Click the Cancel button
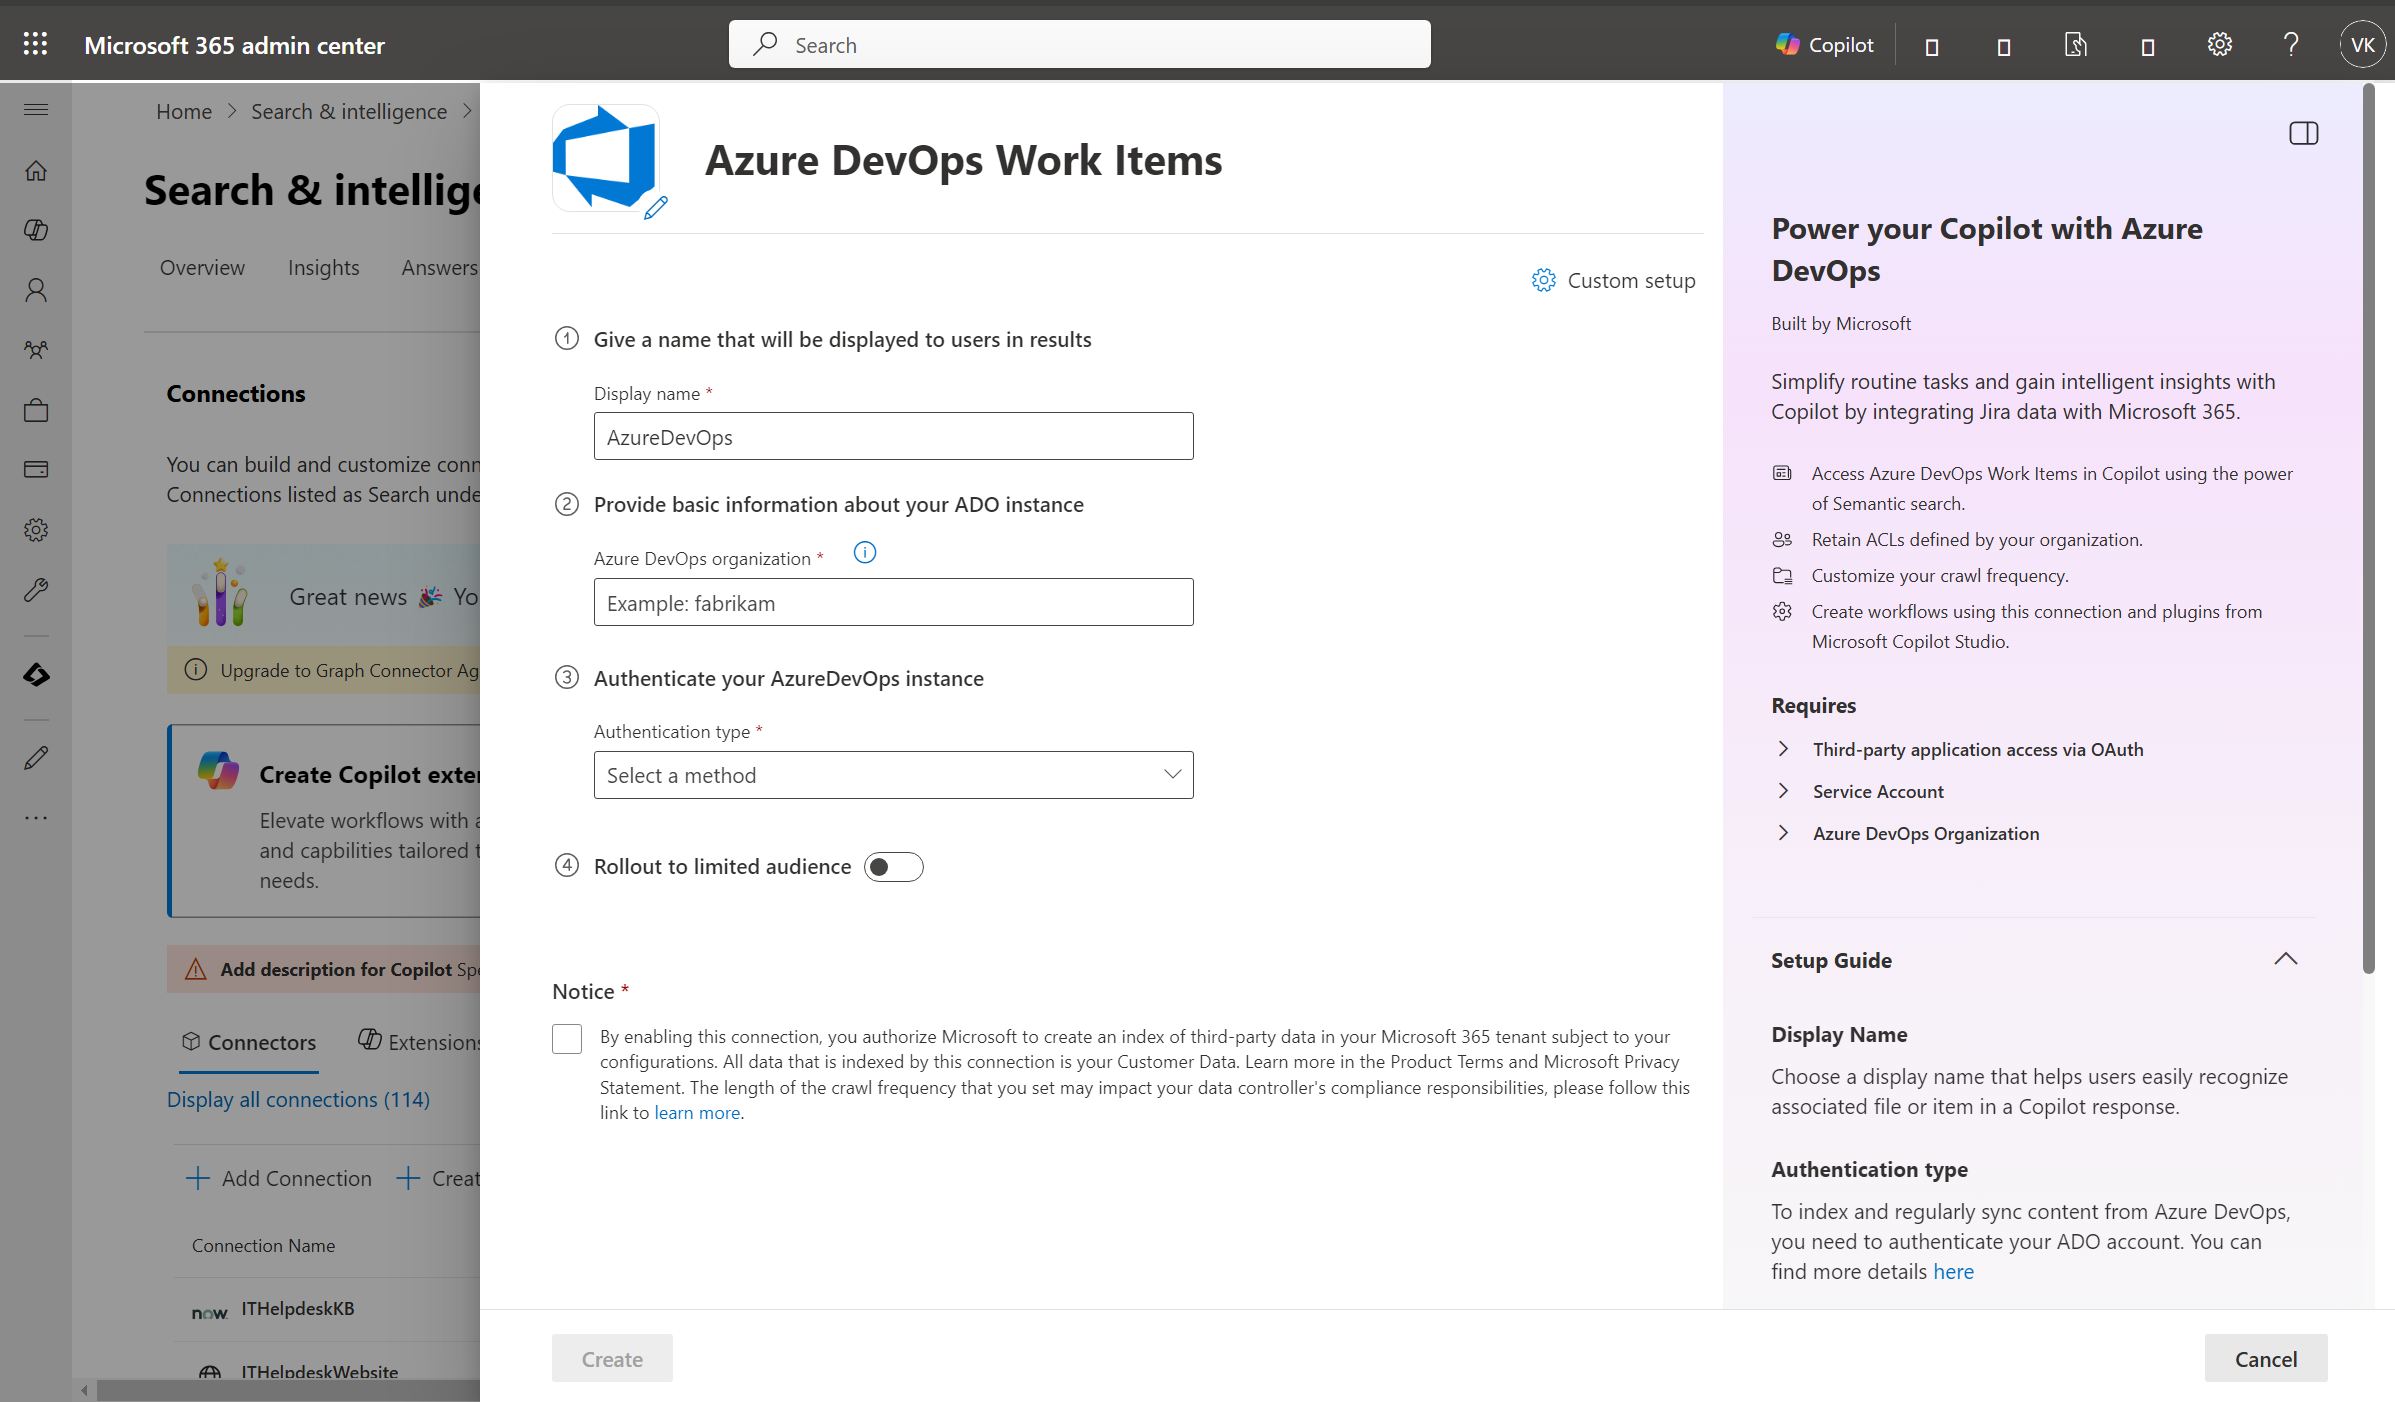Screen dimensions: 2395x1402 [x=2265, y=1358]
